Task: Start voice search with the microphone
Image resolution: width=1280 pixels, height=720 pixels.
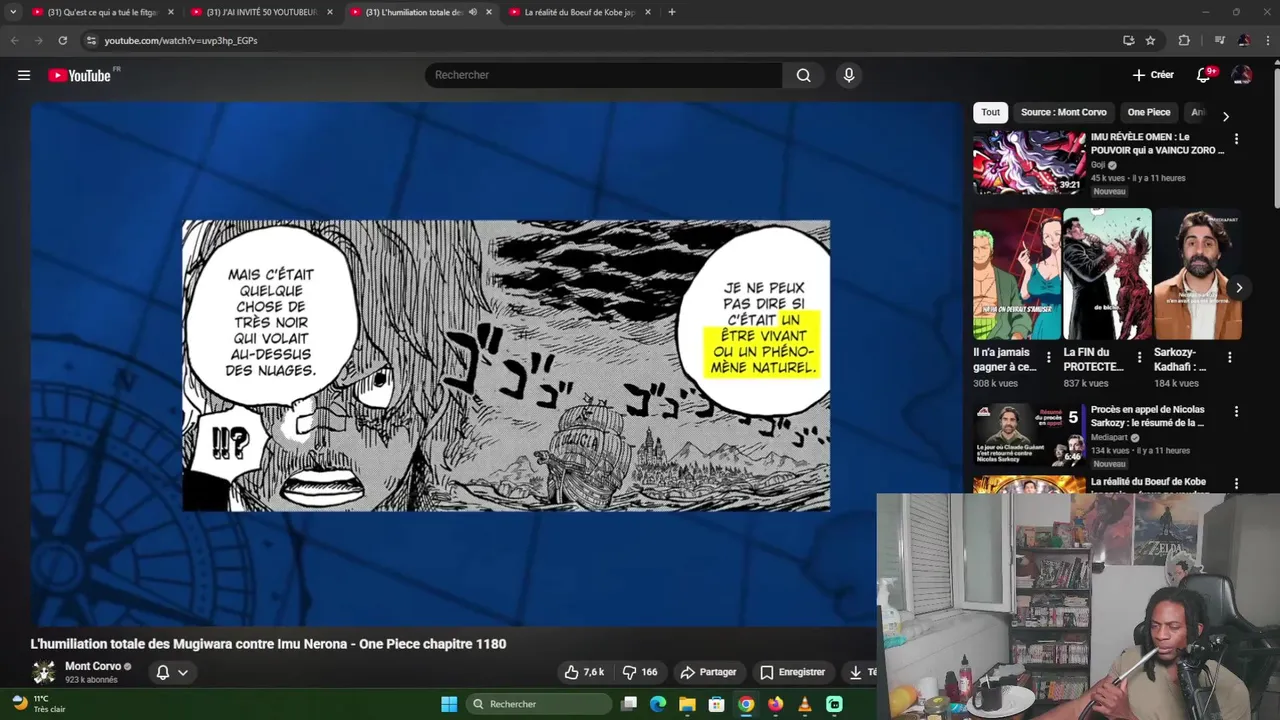Action: [848, 75]
